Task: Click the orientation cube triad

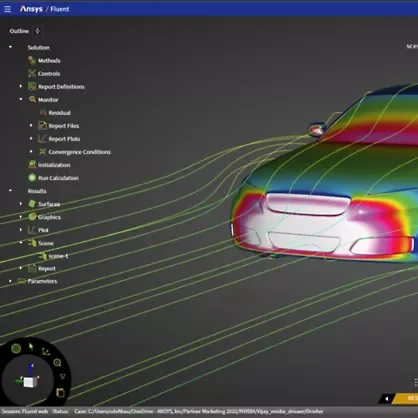Action: pyautogui.click(x=29, y=379)
